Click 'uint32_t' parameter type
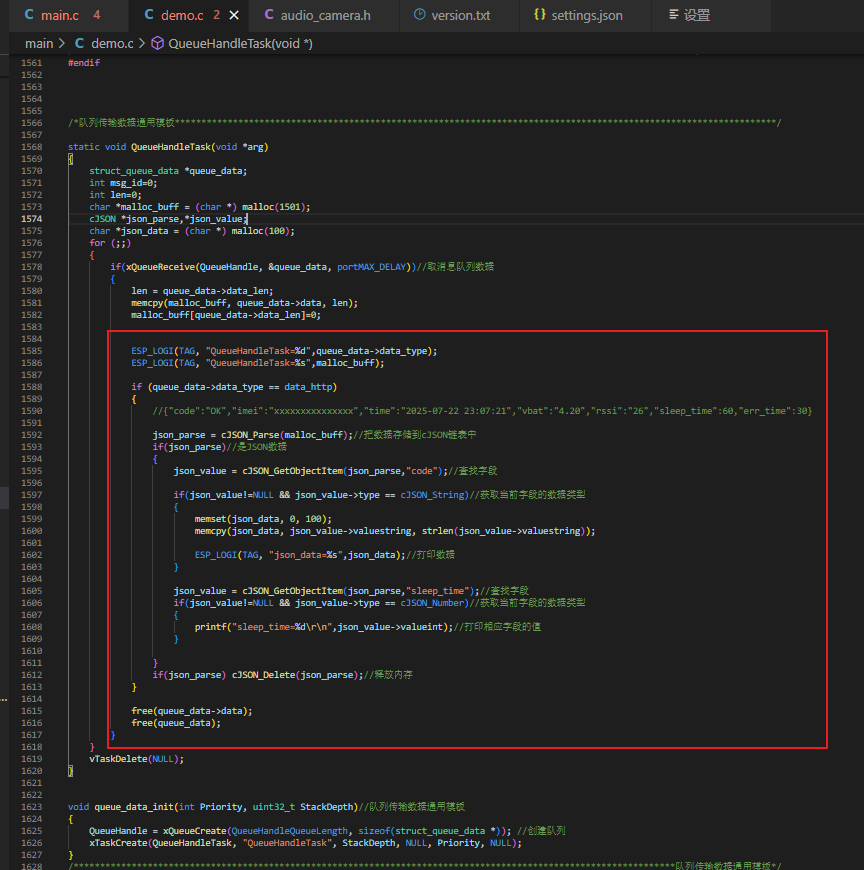 (274, 807)
